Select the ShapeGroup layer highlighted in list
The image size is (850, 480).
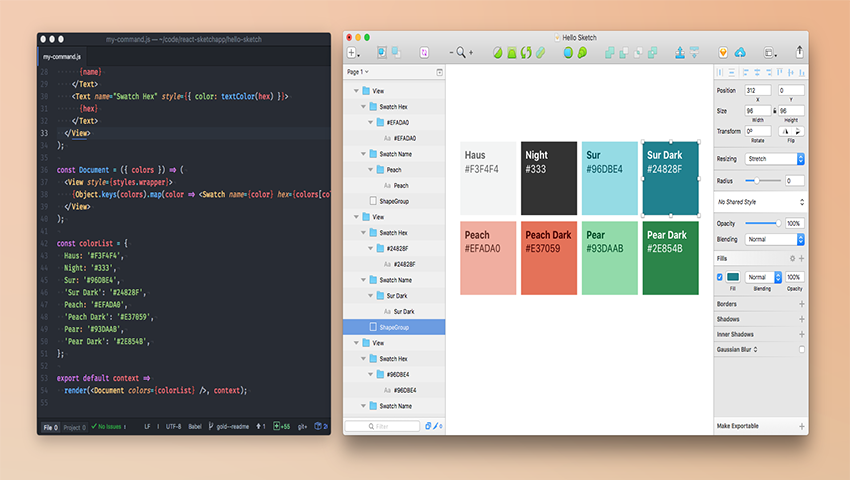tap(393, 327)
